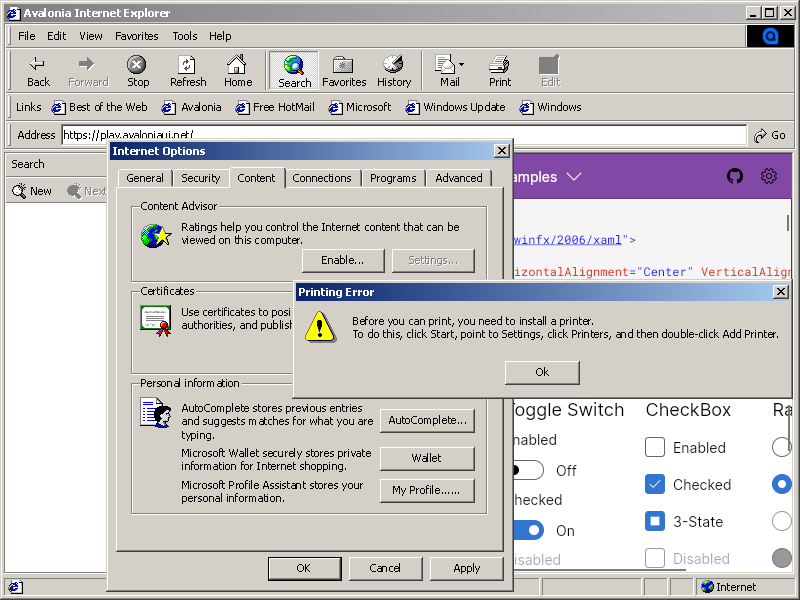Expand the examples dropdown chevron
The width and height of the screenshot is (800, 600).
coord(574,177)
